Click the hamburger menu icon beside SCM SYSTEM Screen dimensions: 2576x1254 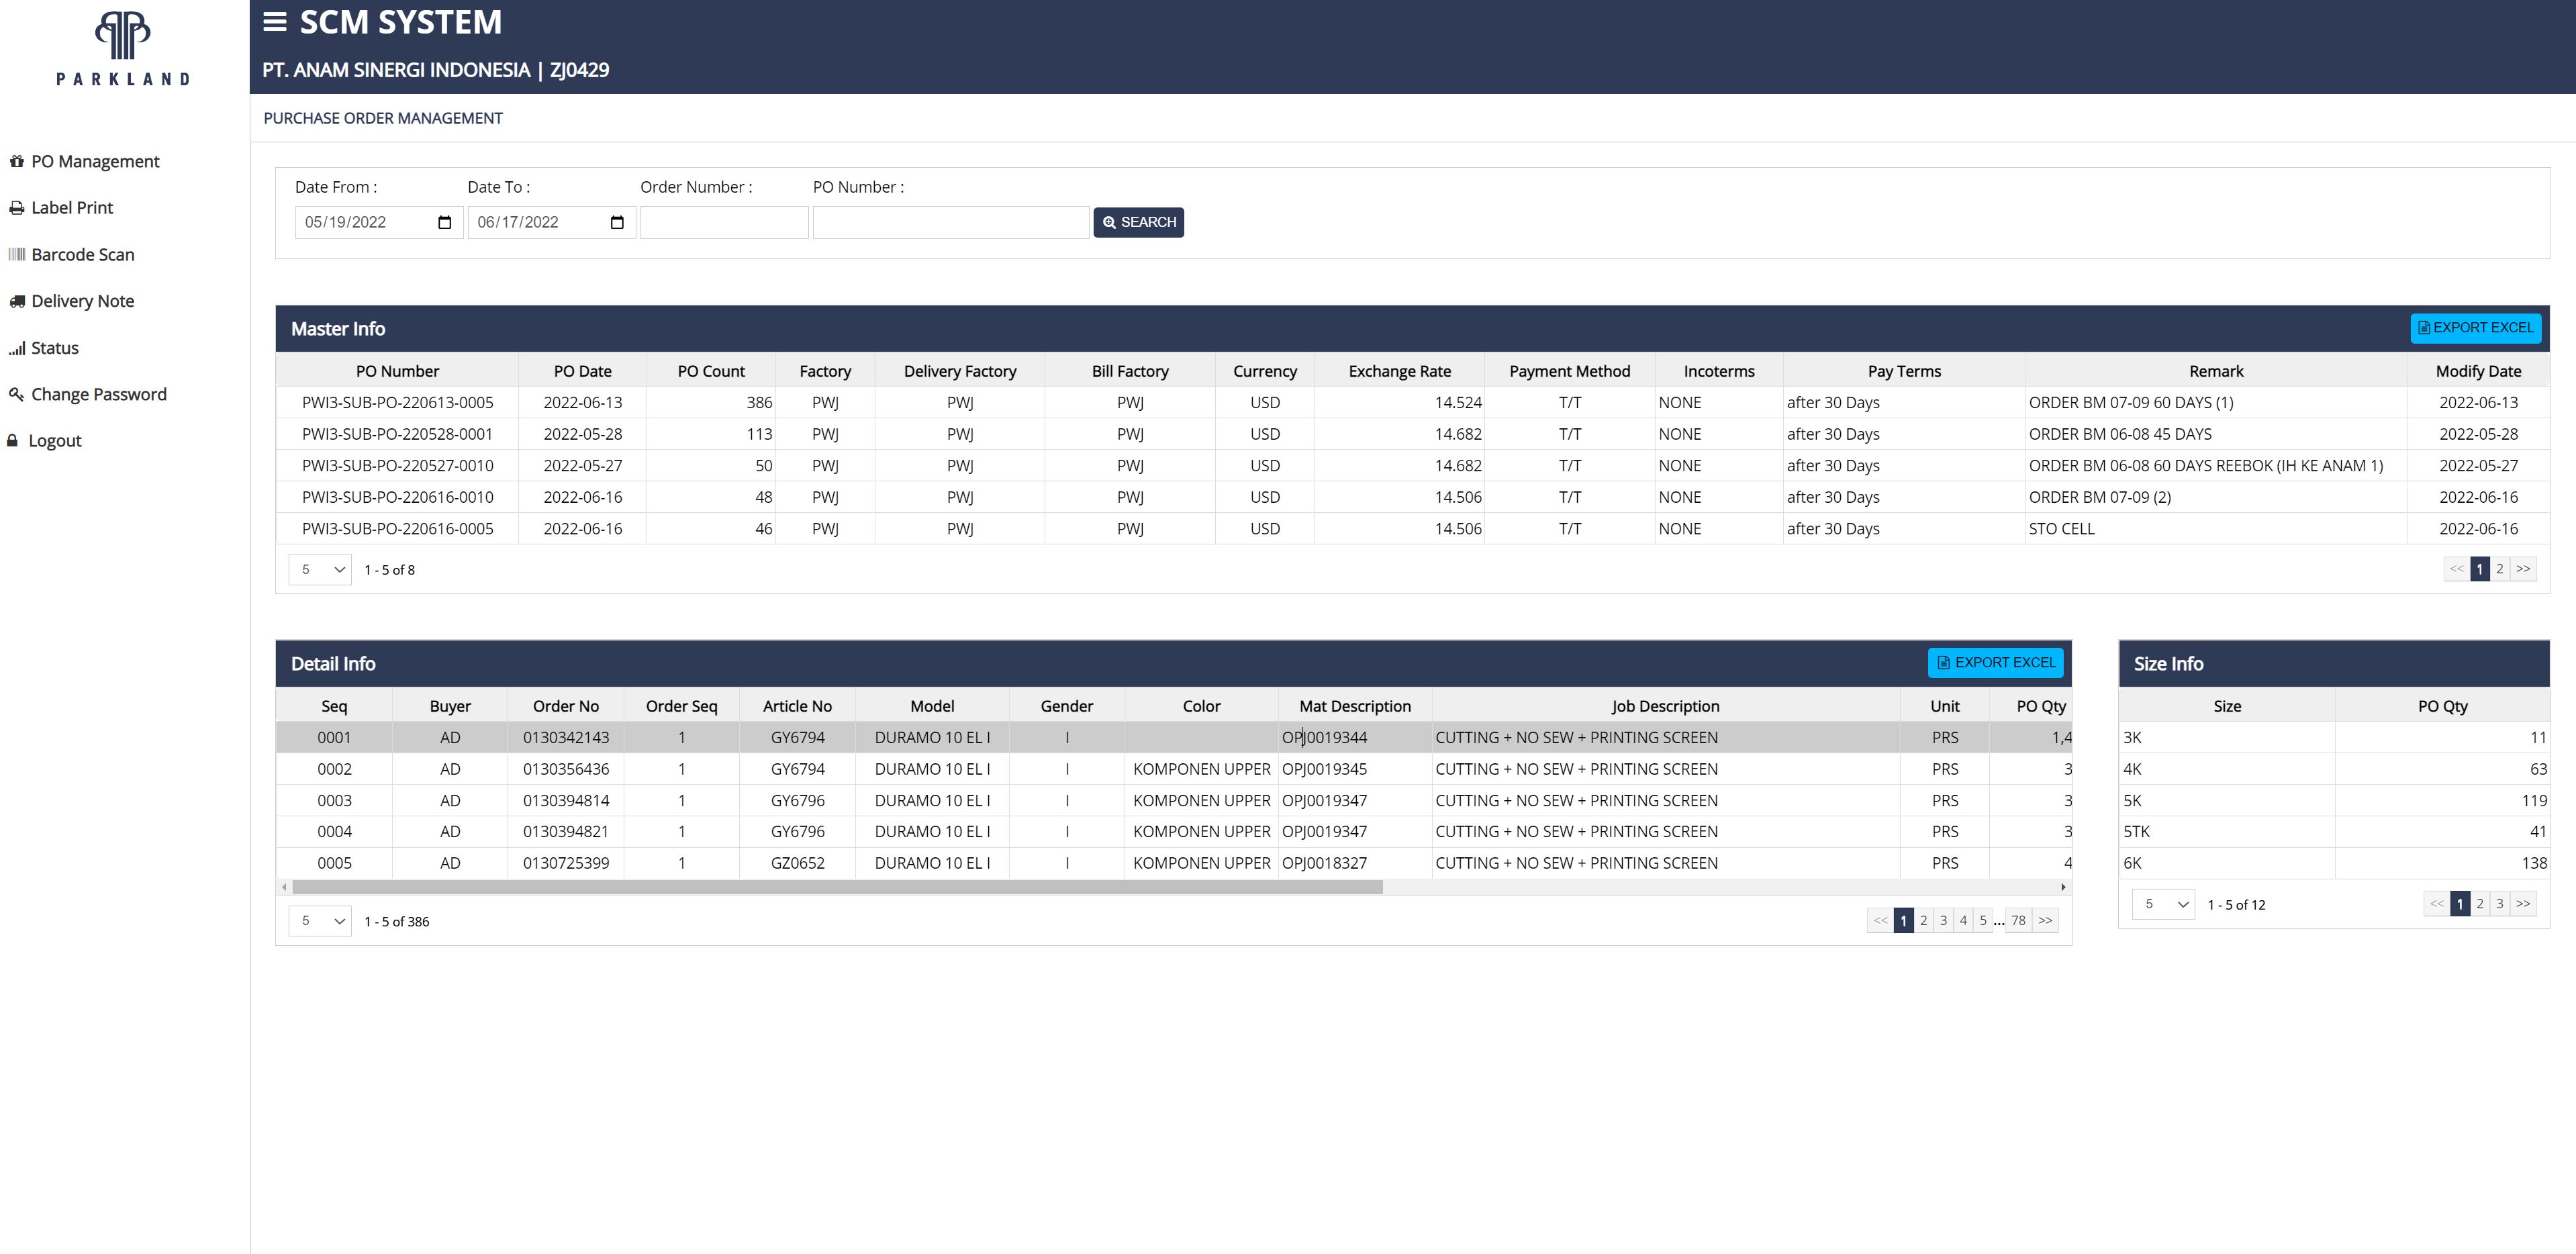click(x=275, y=22)
